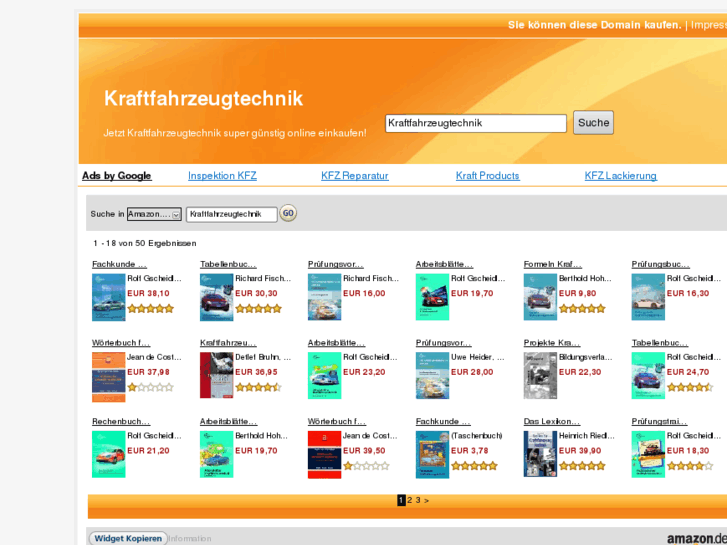
Task: Click the Bildungsverla... author text
Action: (x=585, y=357)
